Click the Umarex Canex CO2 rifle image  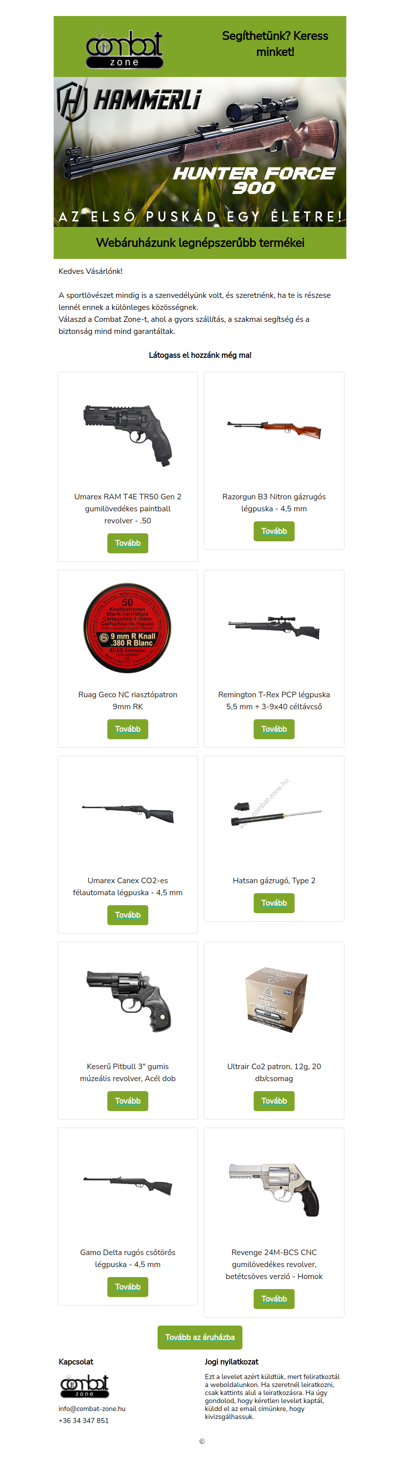(128, 811)
